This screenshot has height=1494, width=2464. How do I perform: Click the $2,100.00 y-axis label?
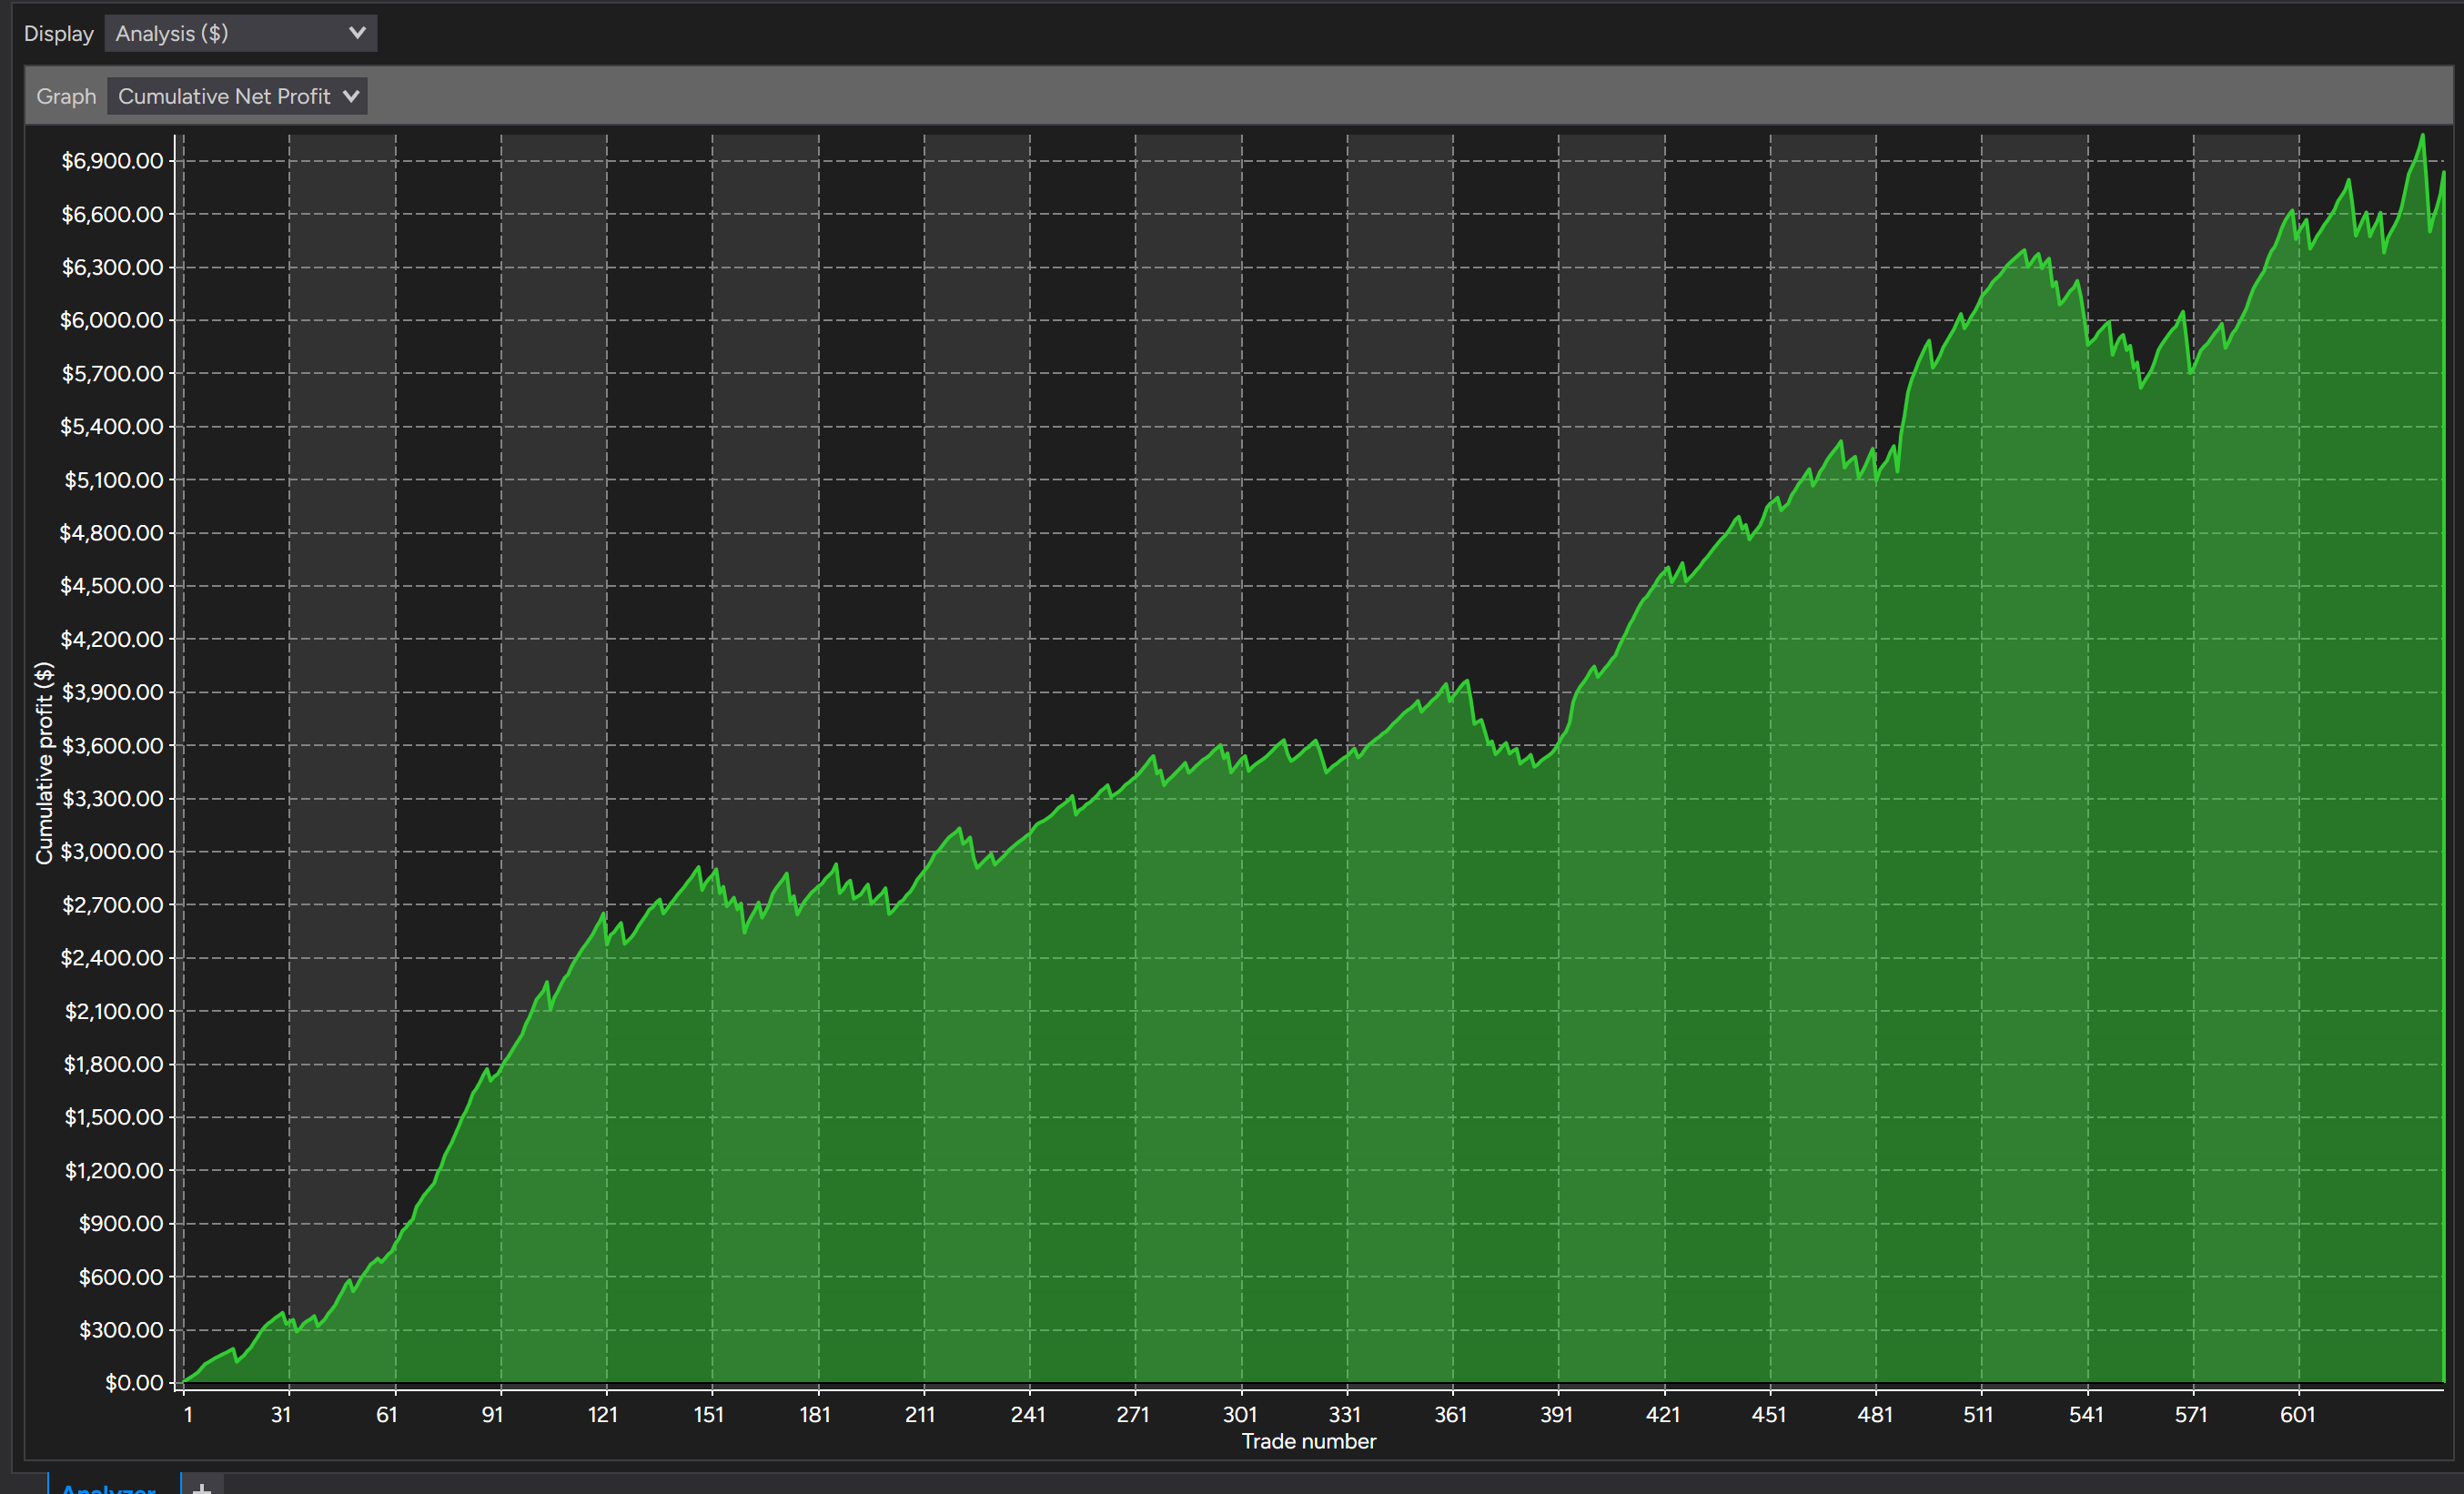click(x=114, y=1011)
